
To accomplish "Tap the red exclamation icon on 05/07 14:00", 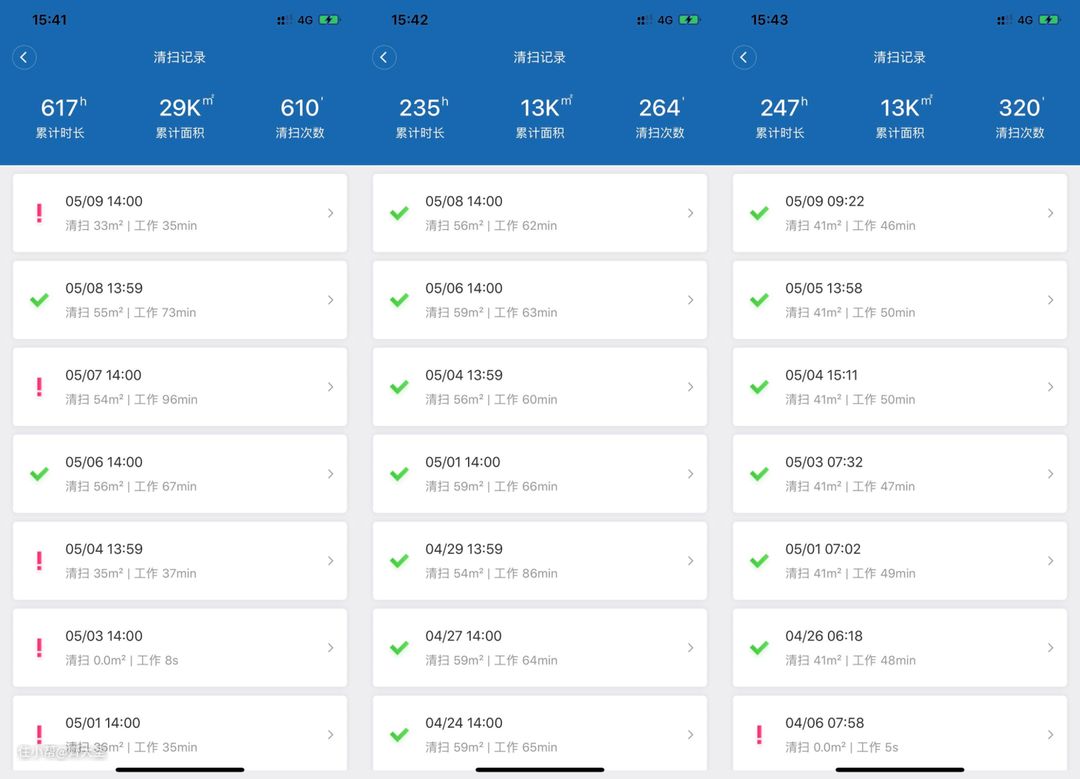I will click(39, 387).
